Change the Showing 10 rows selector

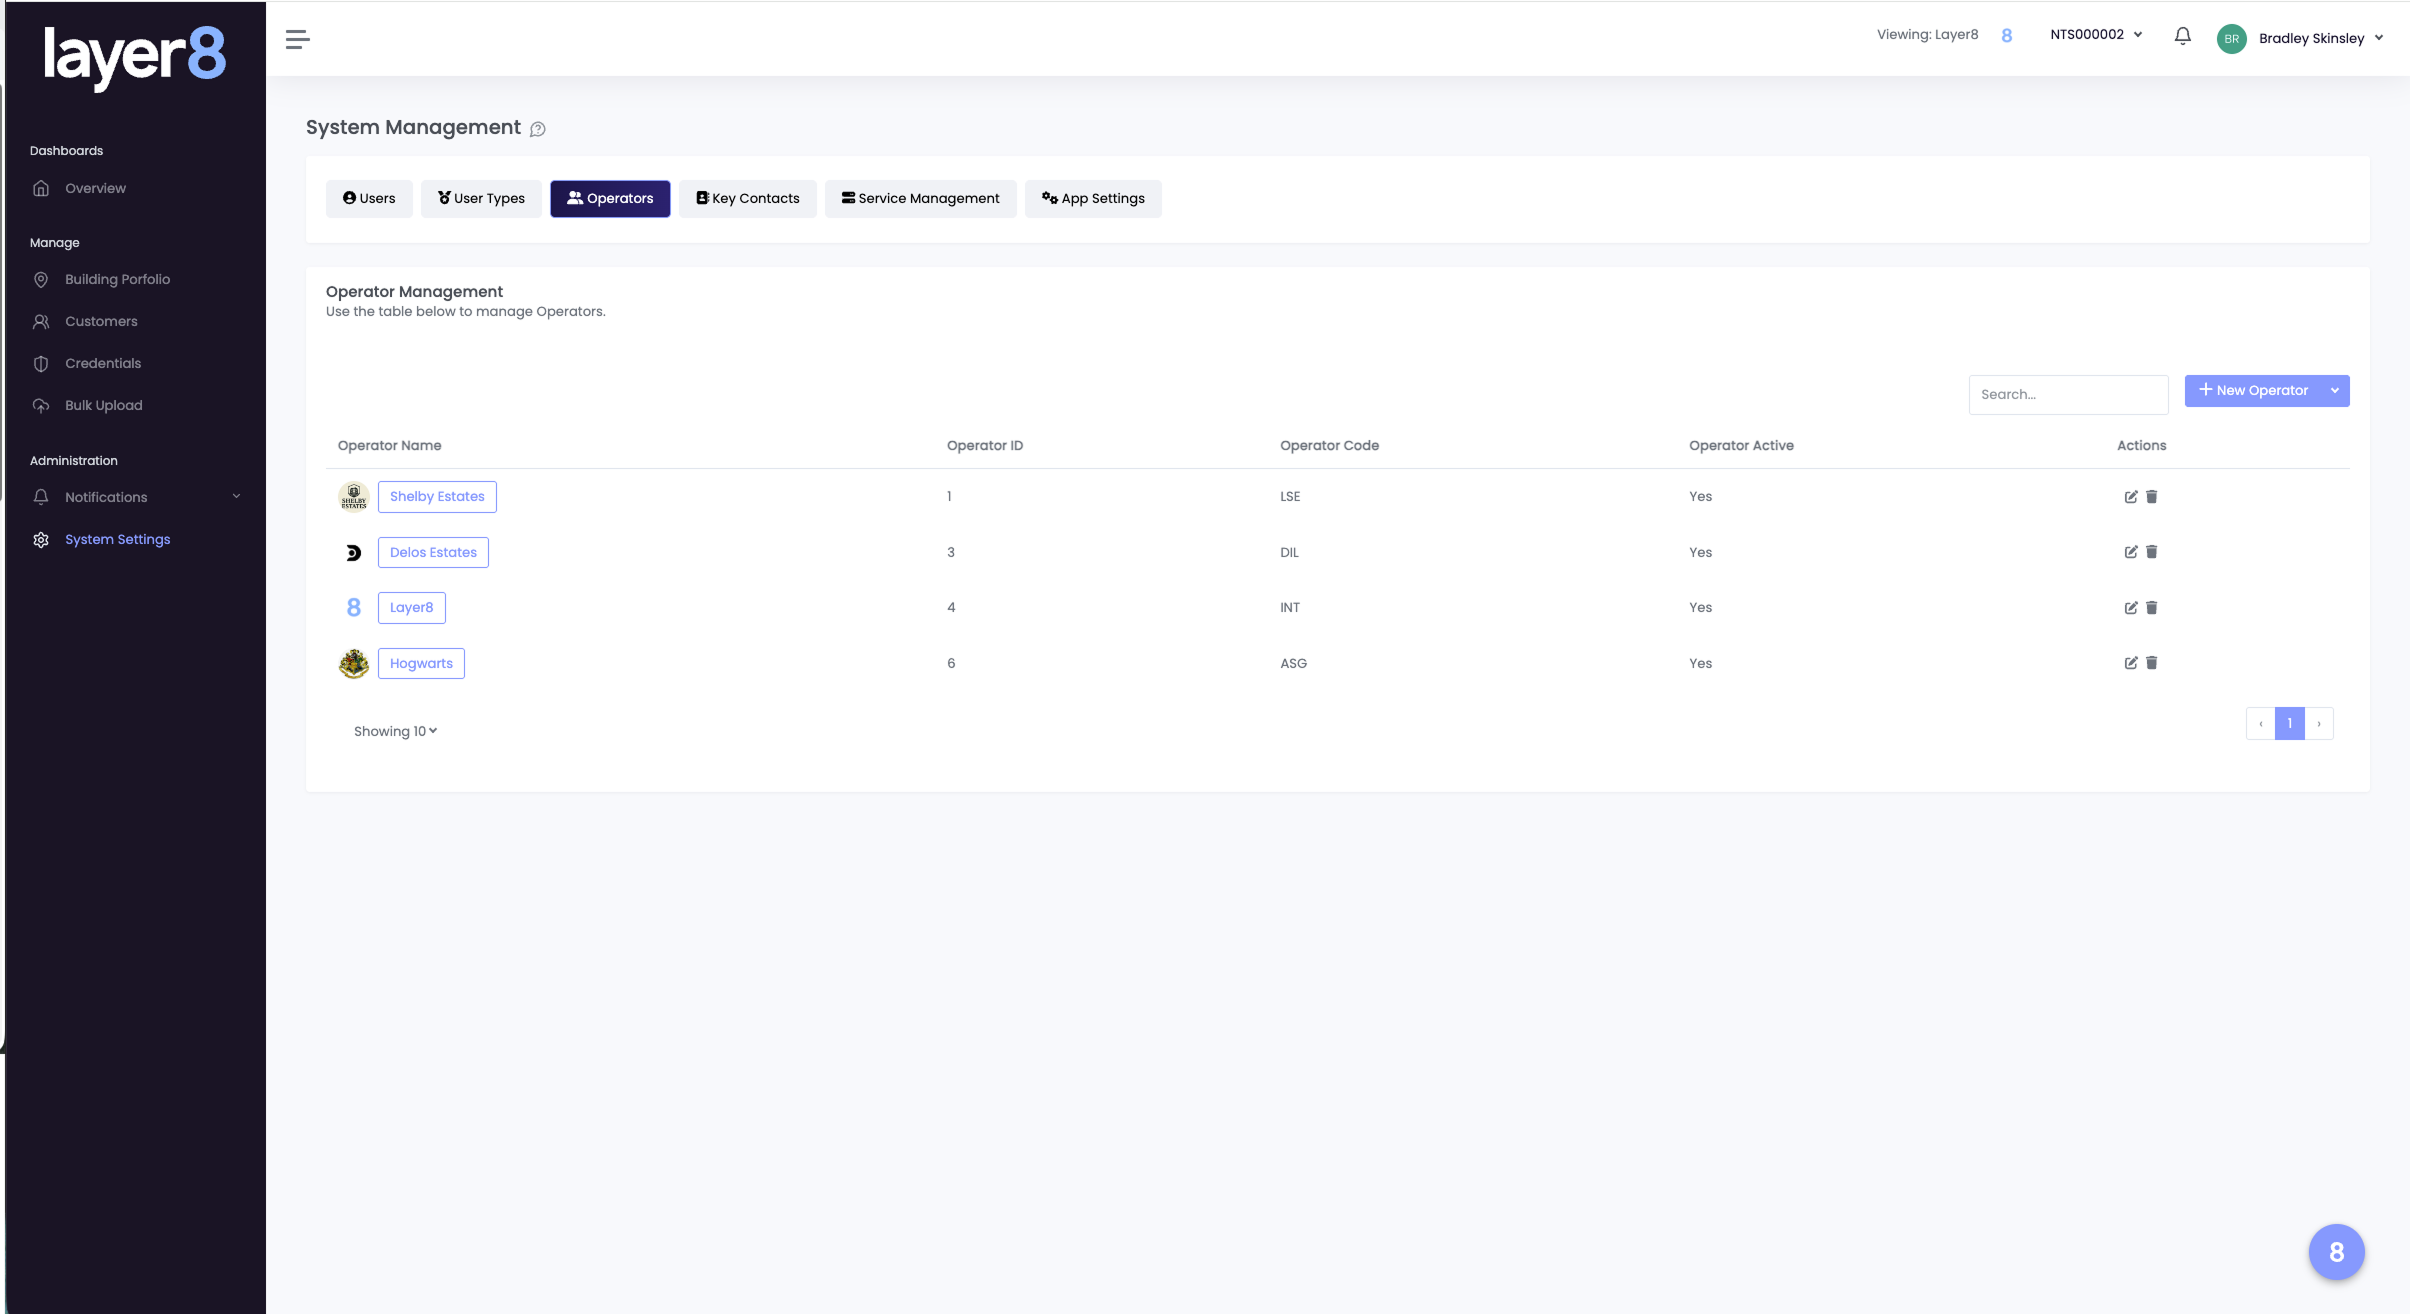[x=395, y=731]
